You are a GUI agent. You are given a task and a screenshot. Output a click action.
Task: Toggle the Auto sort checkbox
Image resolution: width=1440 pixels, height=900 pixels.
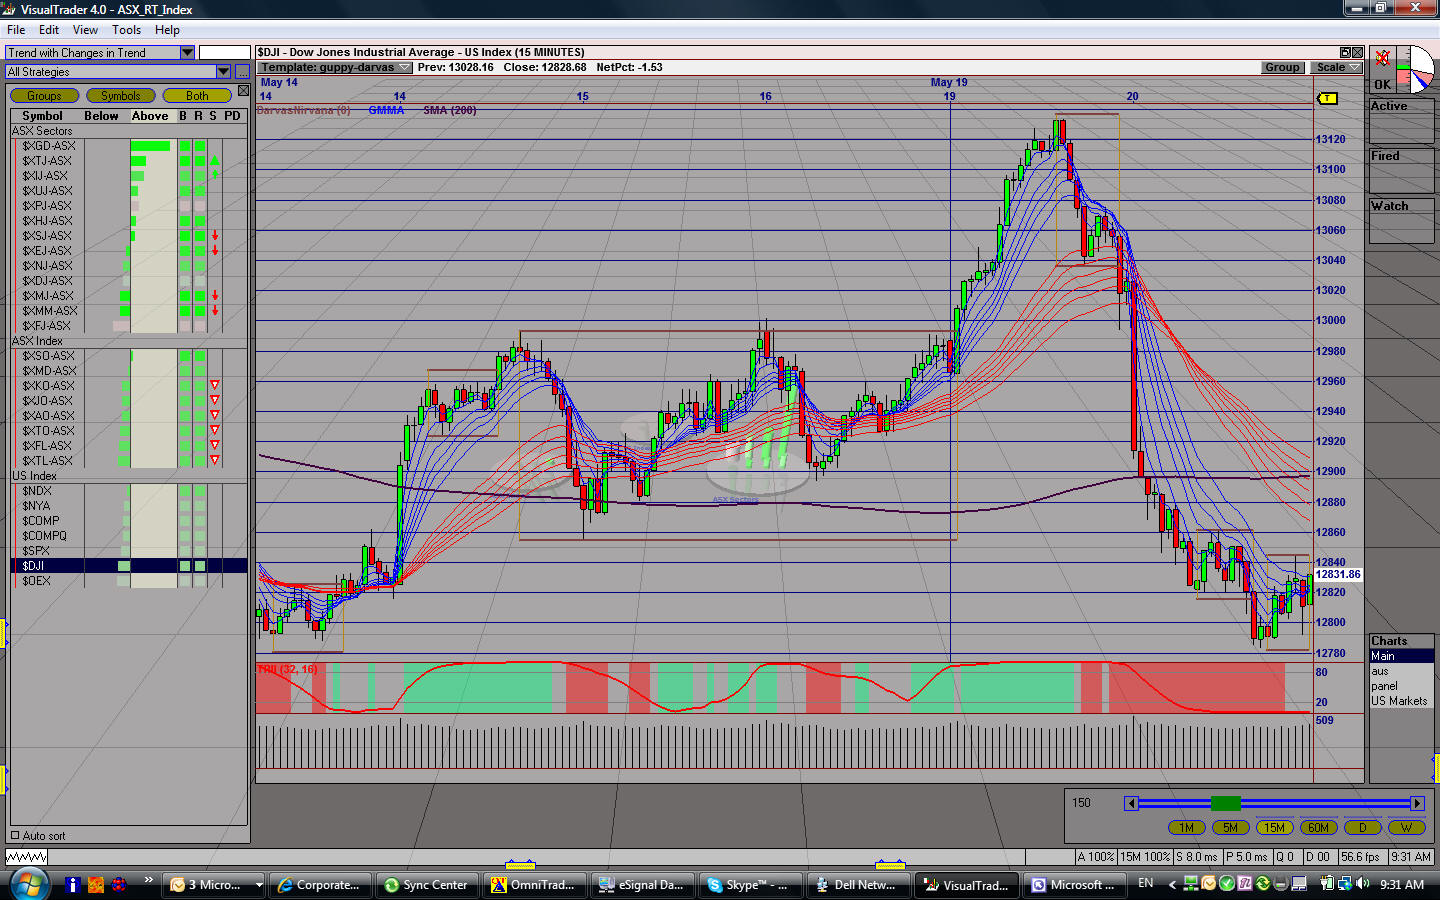coord(15,835)
